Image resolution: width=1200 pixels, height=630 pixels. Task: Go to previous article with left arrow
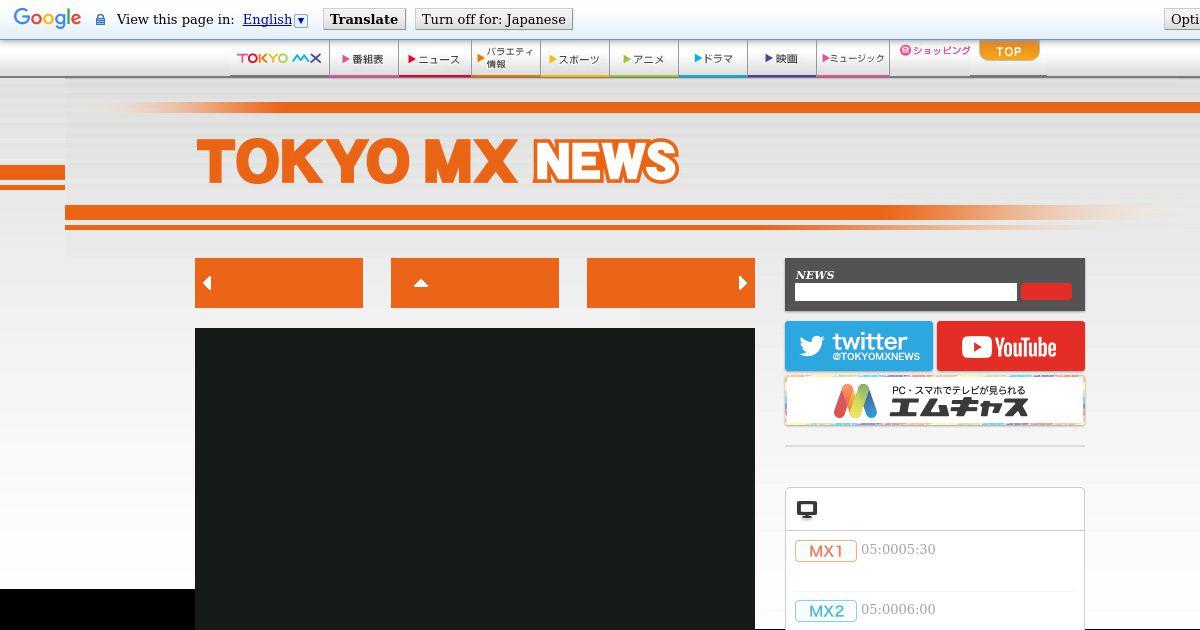[279, 283]
